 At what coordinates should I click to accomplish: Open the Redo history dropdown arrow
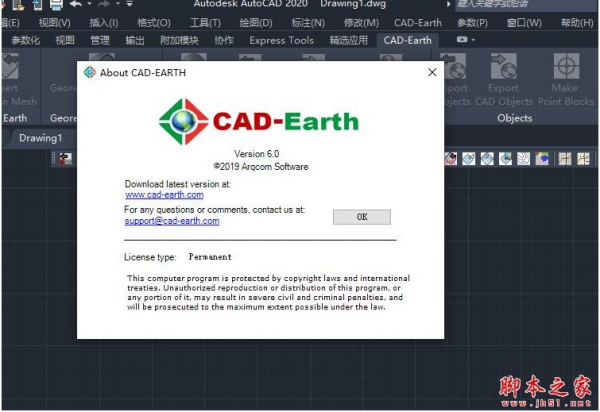[x=117, y=4]
